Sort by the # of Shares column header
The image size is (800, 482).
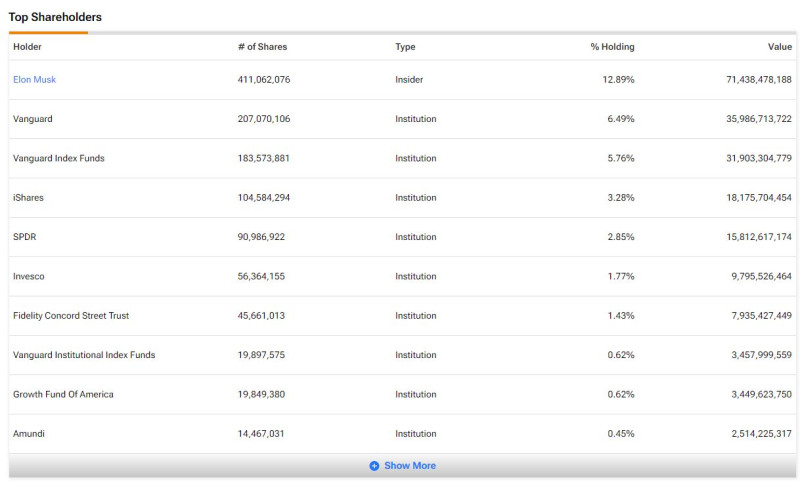coord(262,47)
